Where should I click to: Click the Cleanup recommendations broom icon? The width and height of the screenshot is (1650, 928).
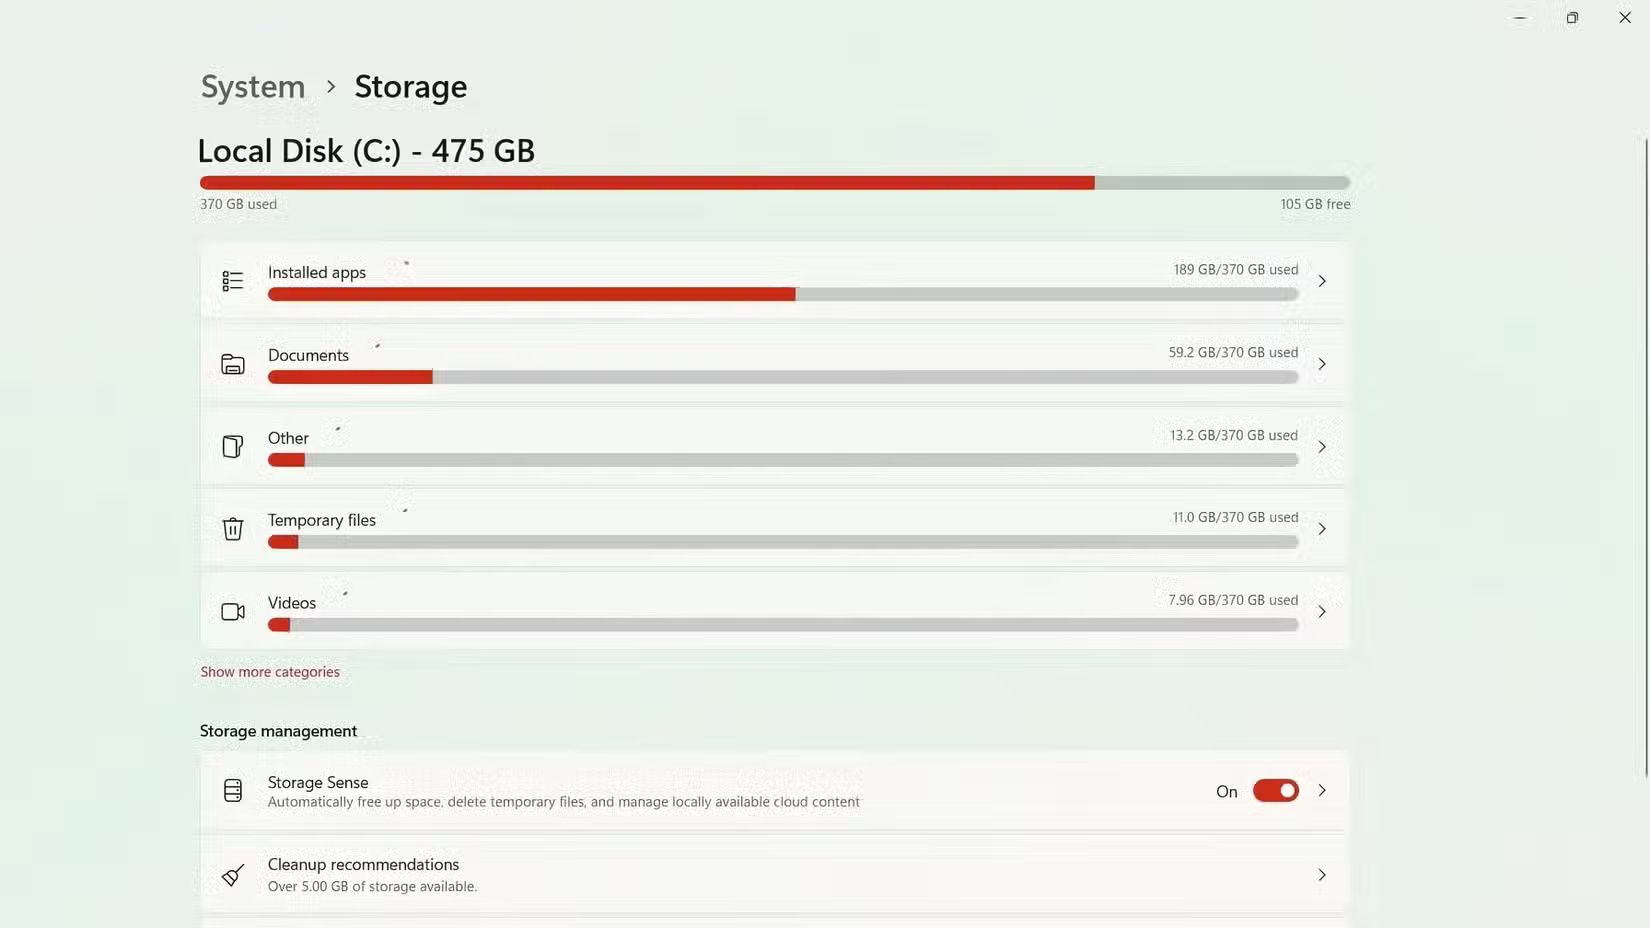click(232, 874)
